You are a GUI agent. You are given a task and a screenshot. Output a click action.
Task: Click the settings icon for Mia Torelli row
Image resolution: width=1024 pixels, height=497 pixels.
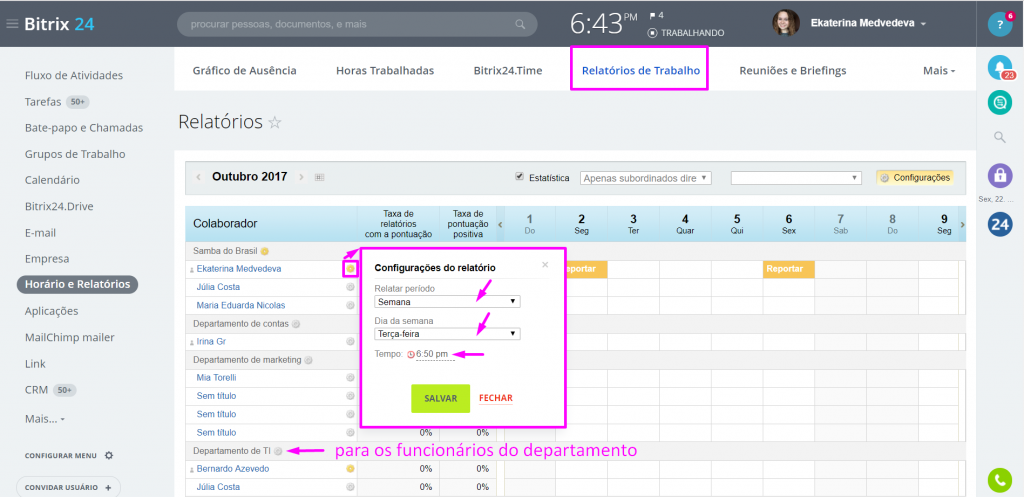click(x=350, y=377)
